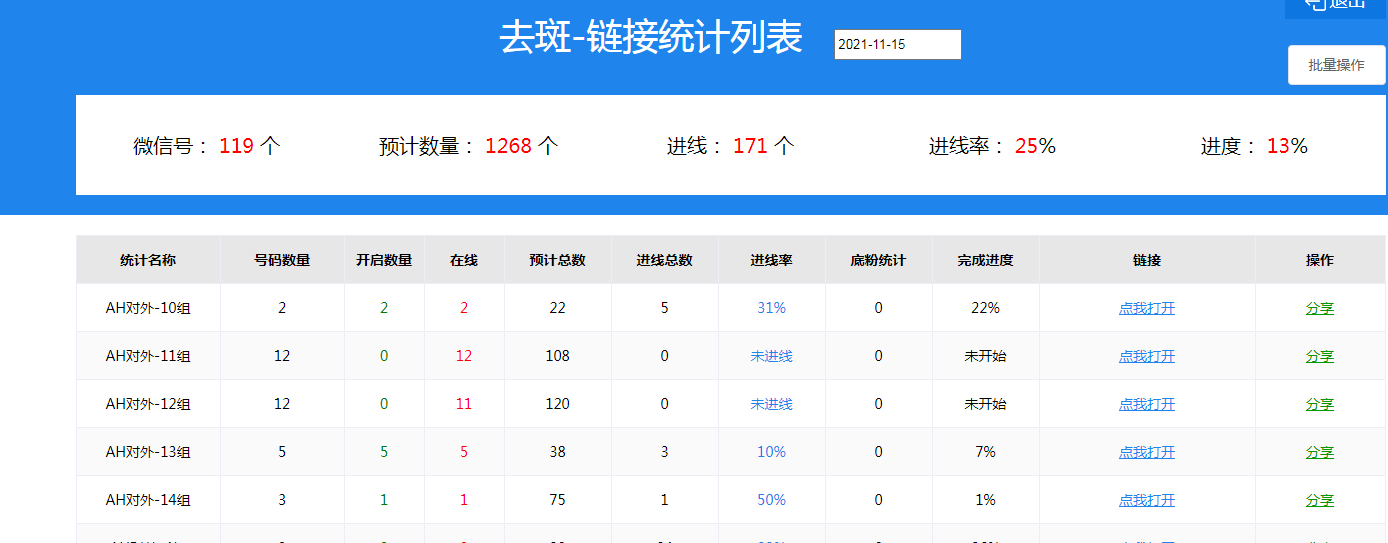Click 预计总数 108 for AH对外-11组
Image resolution: width=1388 pixels, height=543 pixels.
point(558,356)
